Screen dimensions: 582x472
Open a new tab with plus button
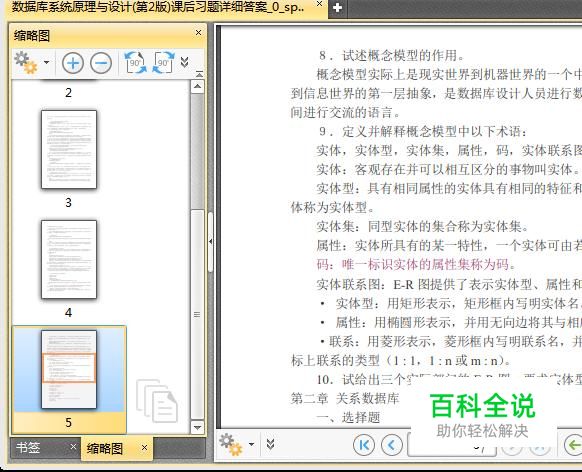click(x=337, y=8)
